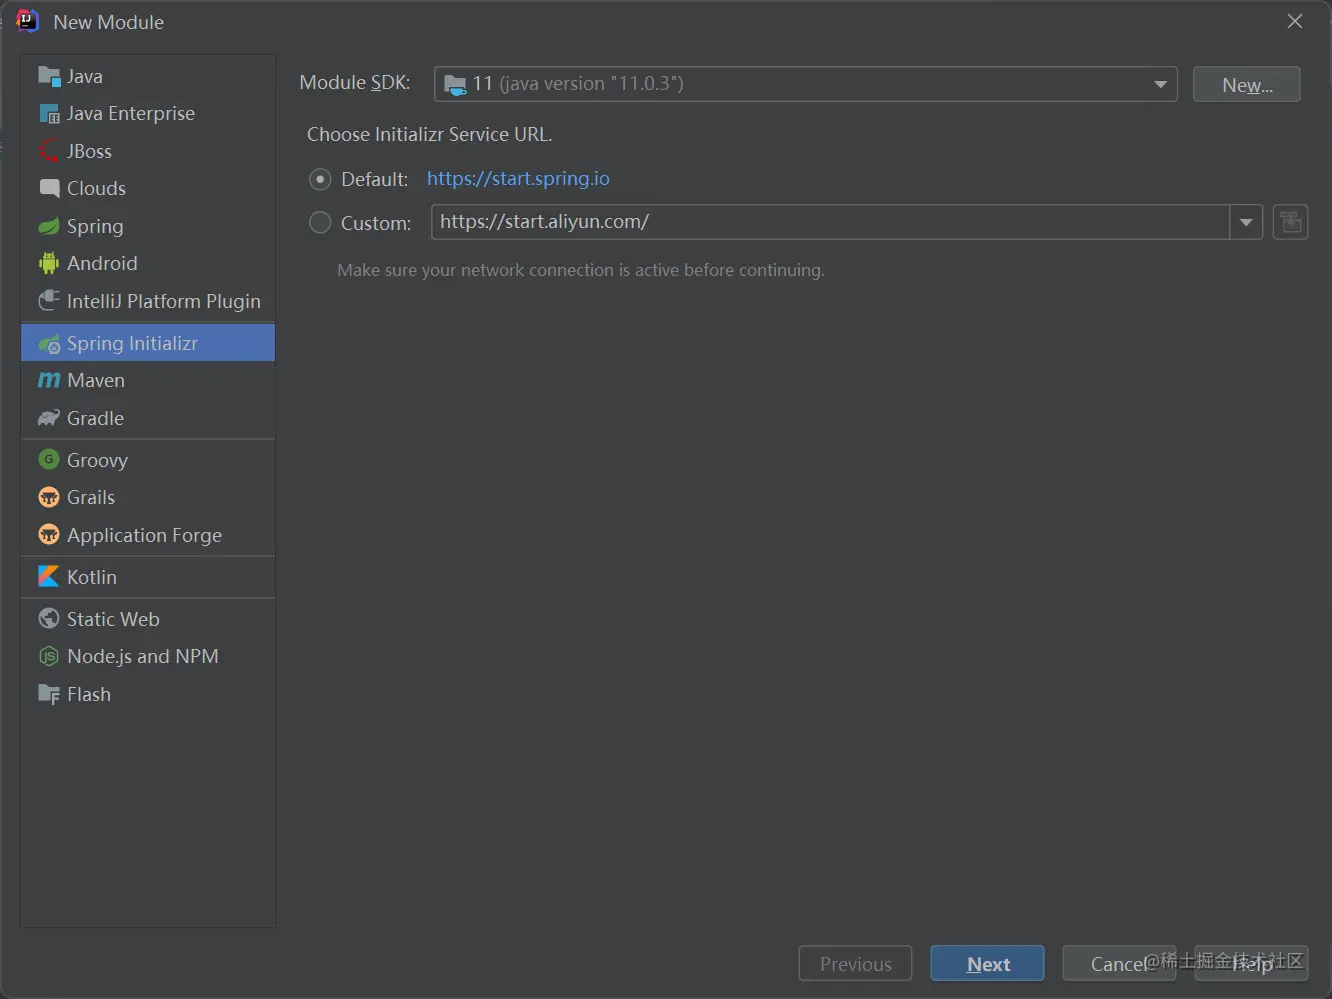Click the Flash folder icon
1332x999 pixels.
point(49,694)
